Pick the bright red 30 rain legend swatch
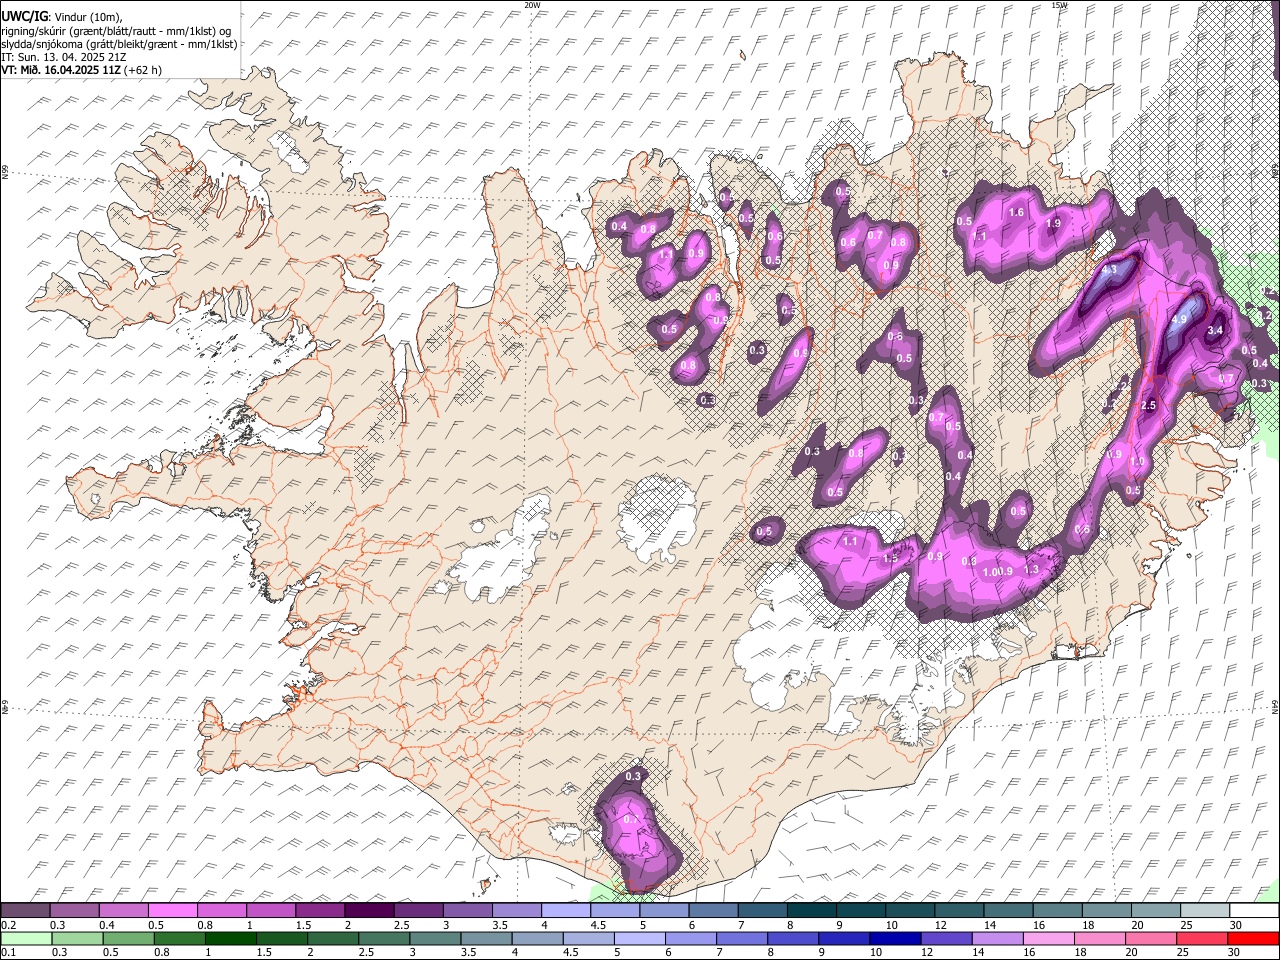The image size is (1280, 960). 1254,938
